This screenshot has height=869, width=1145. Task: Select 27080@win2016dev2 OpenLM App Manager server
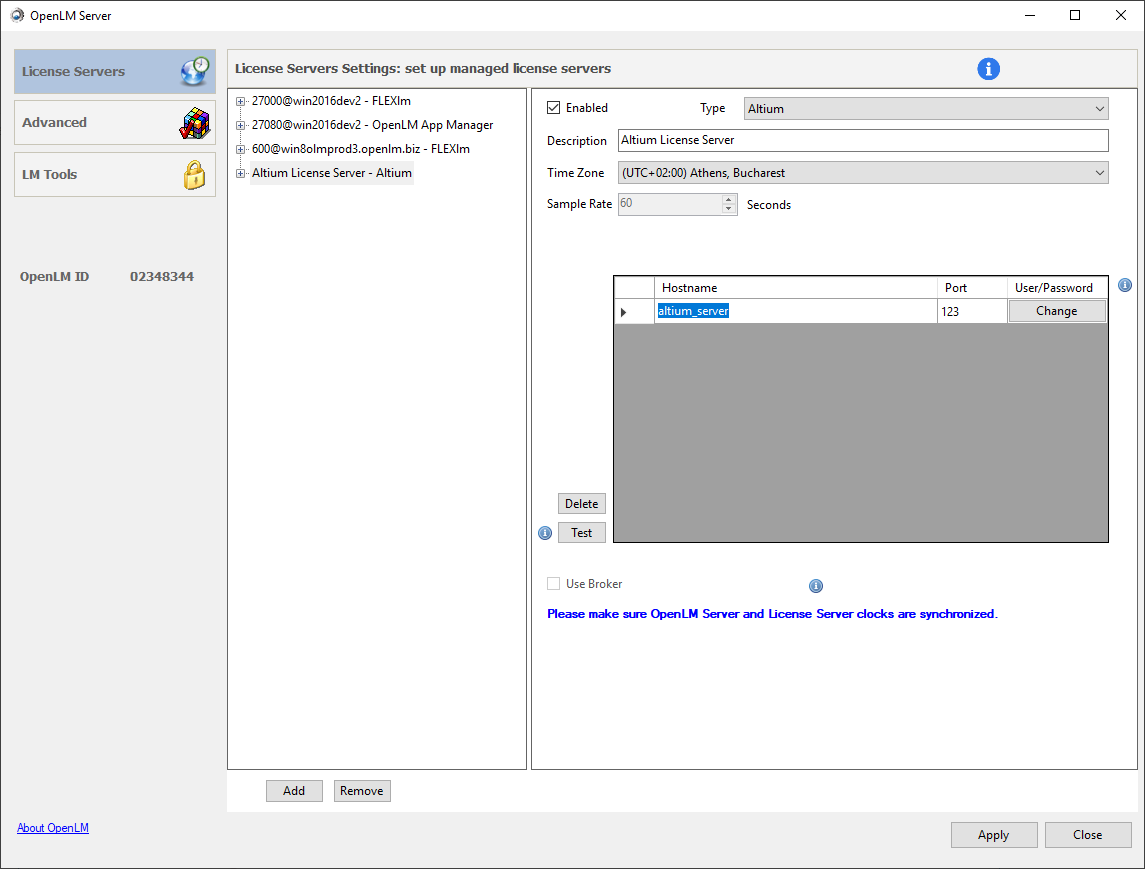tap(372, 125)
